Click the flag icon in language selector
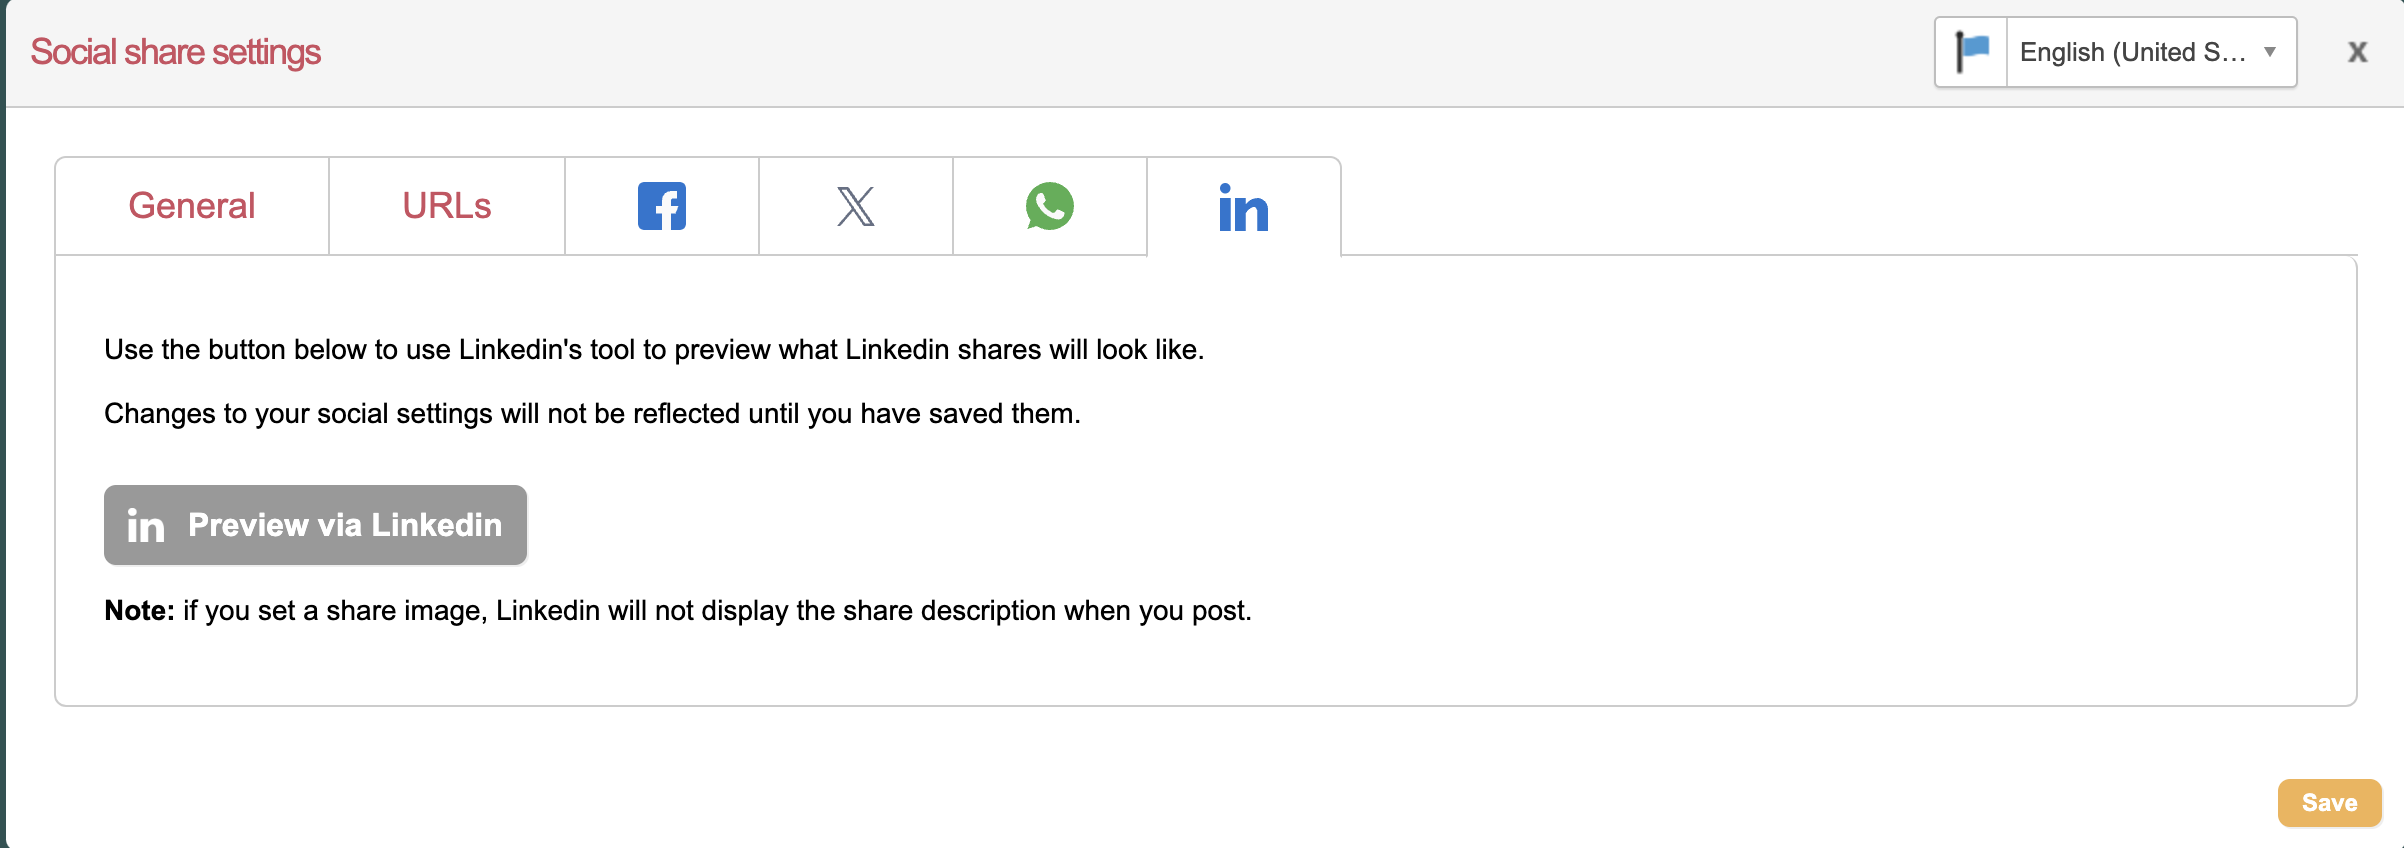This screenshot has width=2404, height=848. [x=1972, y=52]
